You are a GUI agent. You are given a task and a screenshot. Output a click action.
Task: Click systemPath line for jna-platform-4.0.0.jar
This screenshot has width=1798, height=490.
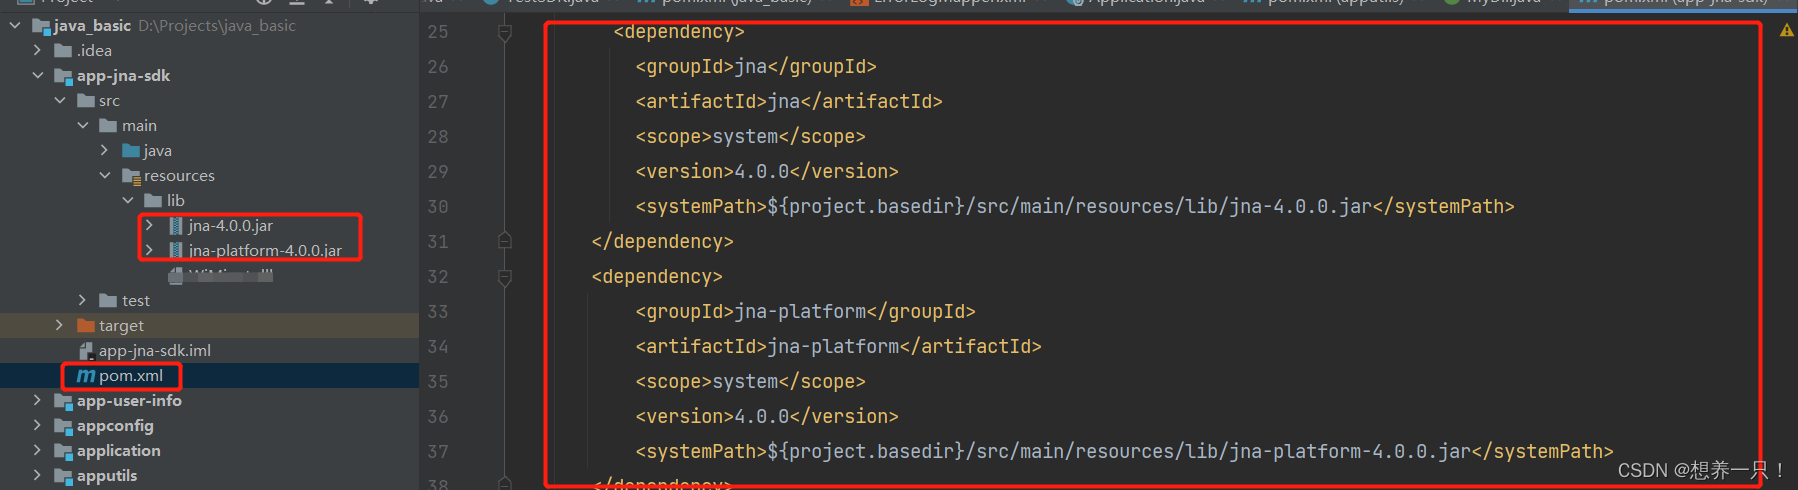pyautogui.click(x=1124, y=452)
